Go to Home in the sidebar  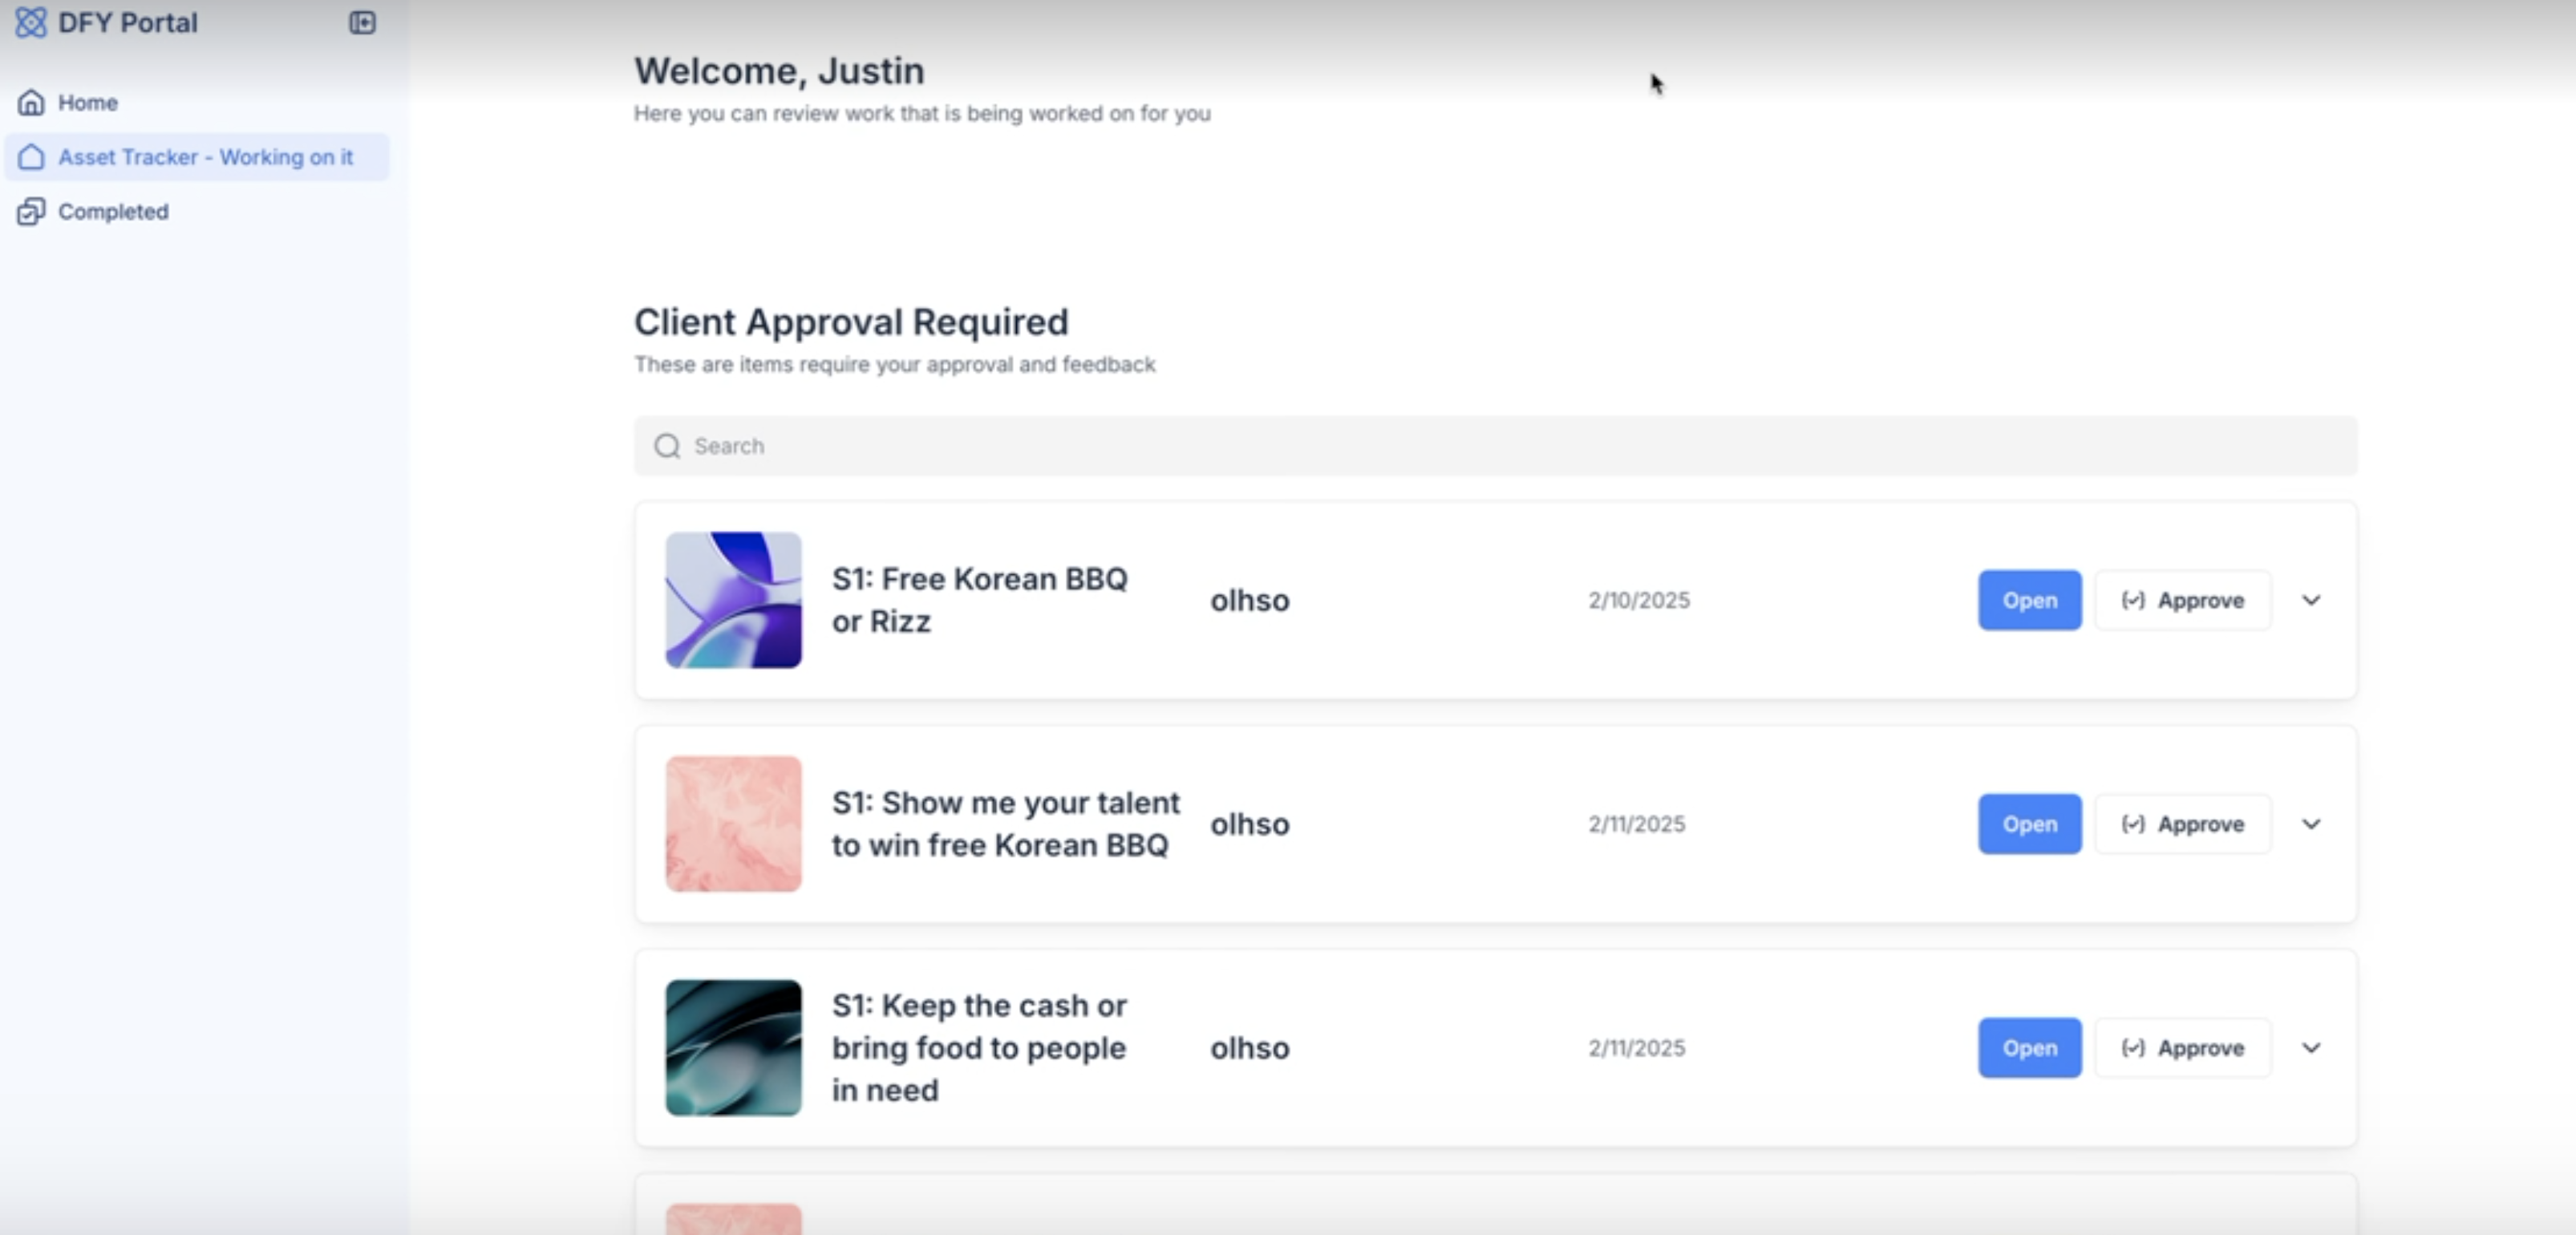[x=198, y=102]
